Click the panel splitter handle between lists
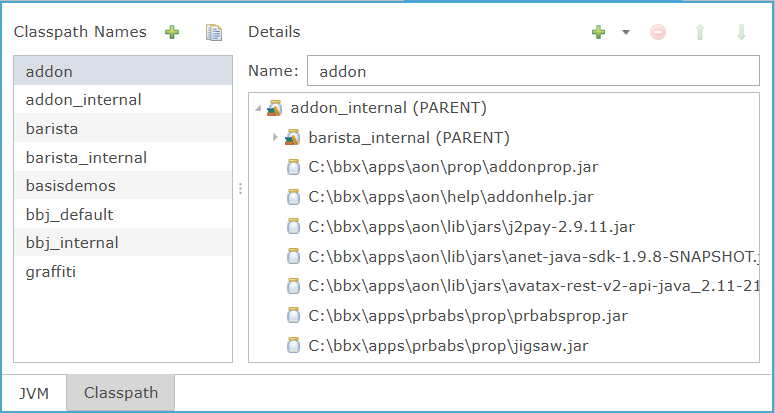775x413 pixels. 239,188
